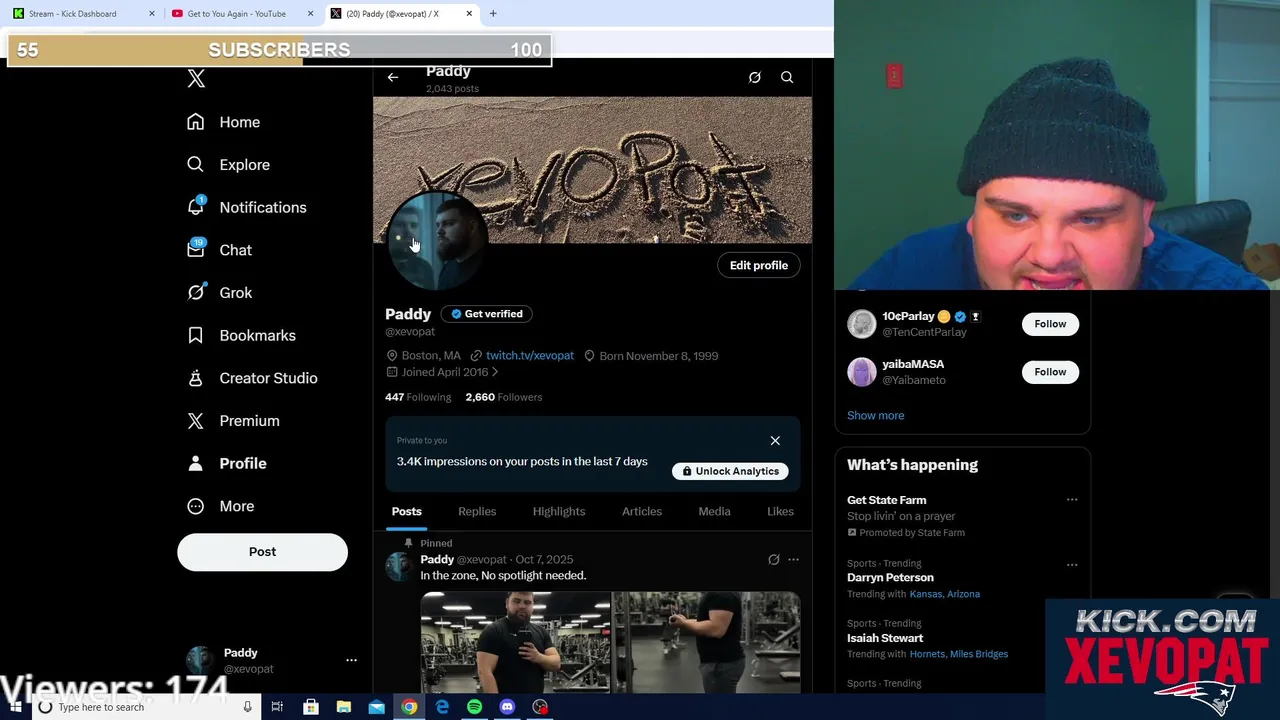Screen dimensions: 1280x720
Task: Open the Miles Bridges trending link
Action: 979,654
